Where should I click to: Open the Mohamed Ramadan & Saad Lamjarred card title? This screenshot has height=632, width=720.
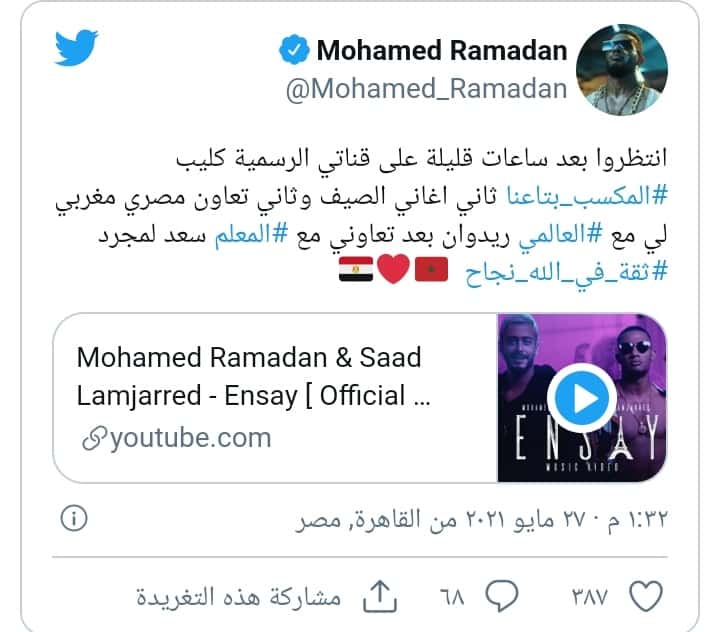pos(253,376)
